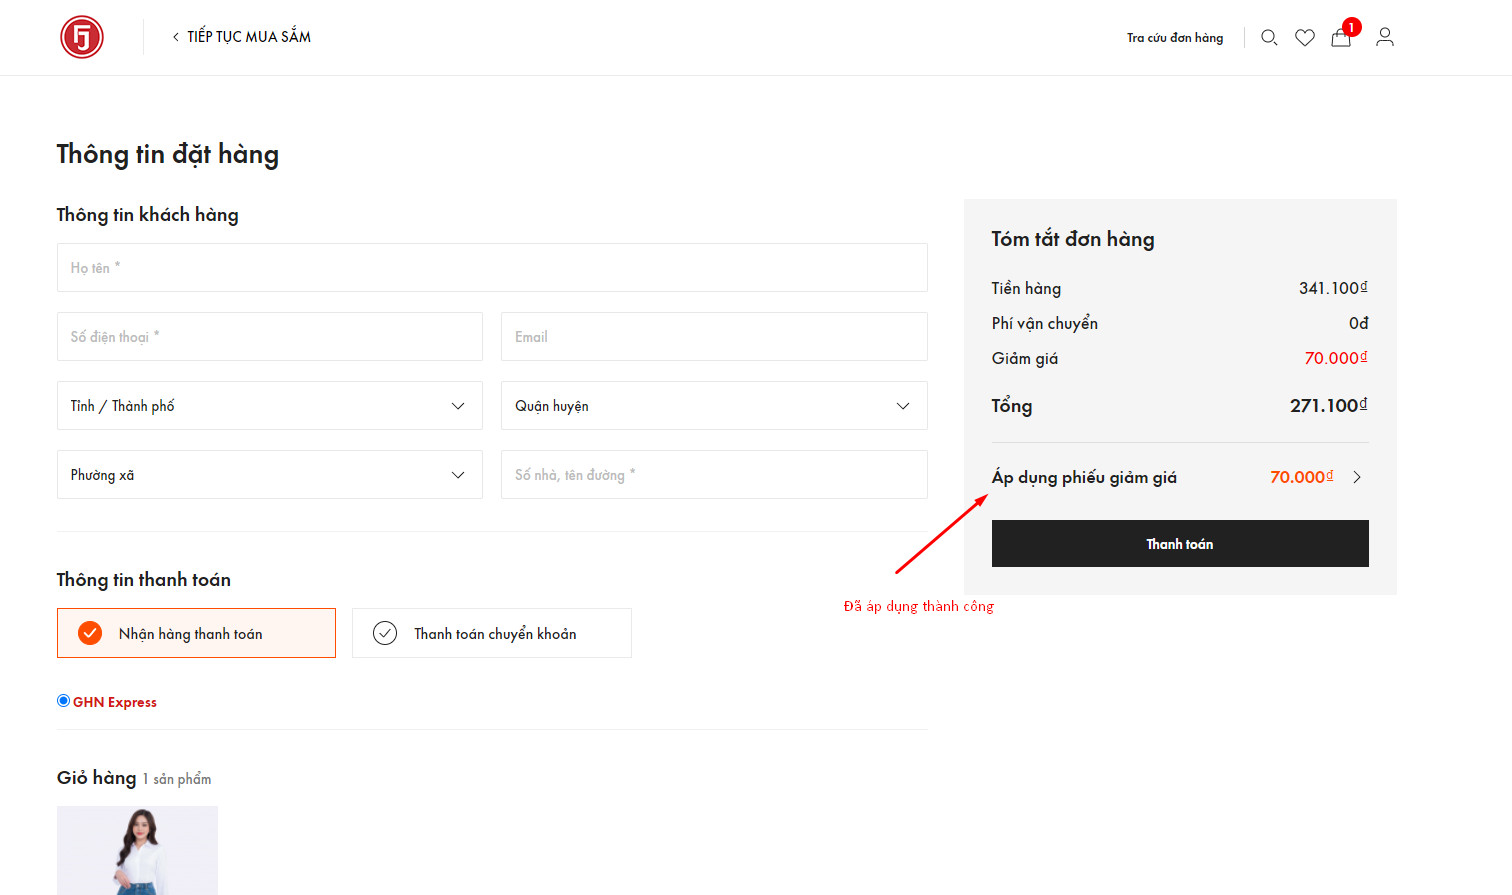Viewport: 1512px width, 895px height.
Task: Click the black Thanh toán button
Action: tap(1180, 544)
